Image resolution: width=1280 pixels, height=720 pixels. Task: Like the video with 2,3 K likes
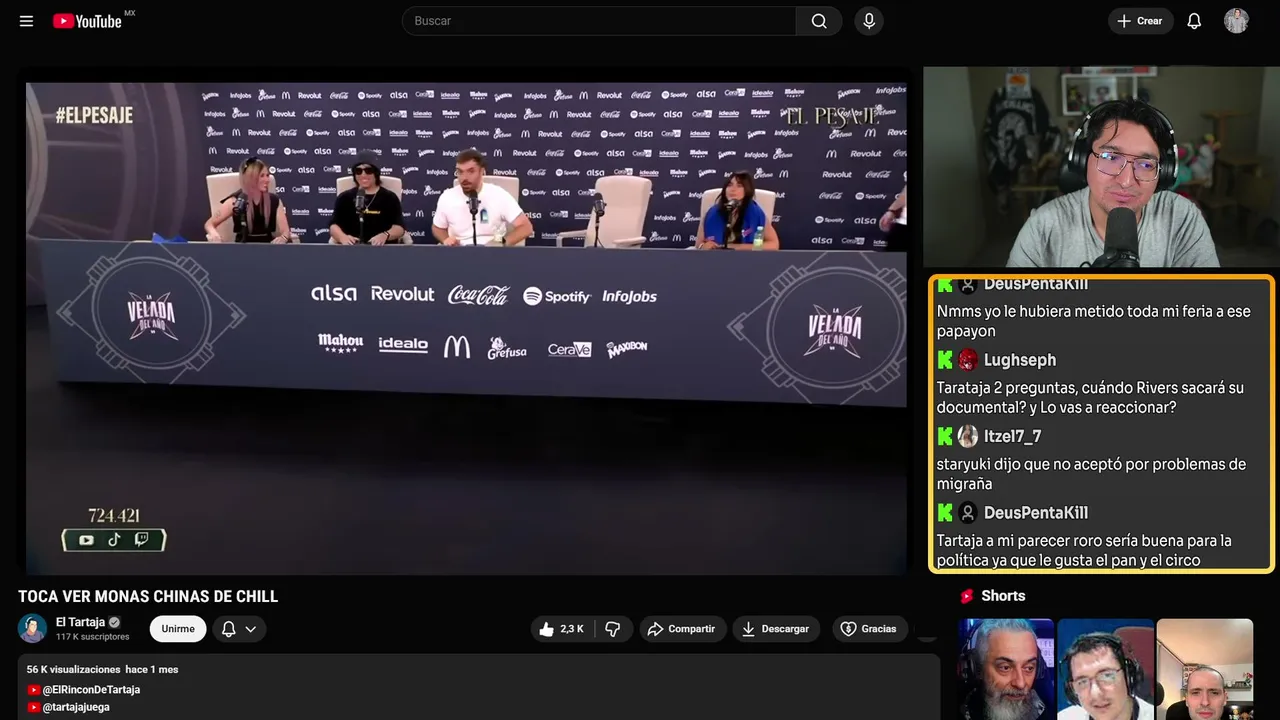pyautogui.click(x=562, y=629)
